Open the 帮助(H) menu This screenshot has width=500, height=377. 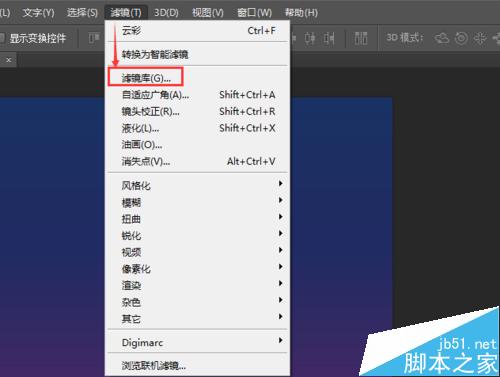click(x=301, y=13)
